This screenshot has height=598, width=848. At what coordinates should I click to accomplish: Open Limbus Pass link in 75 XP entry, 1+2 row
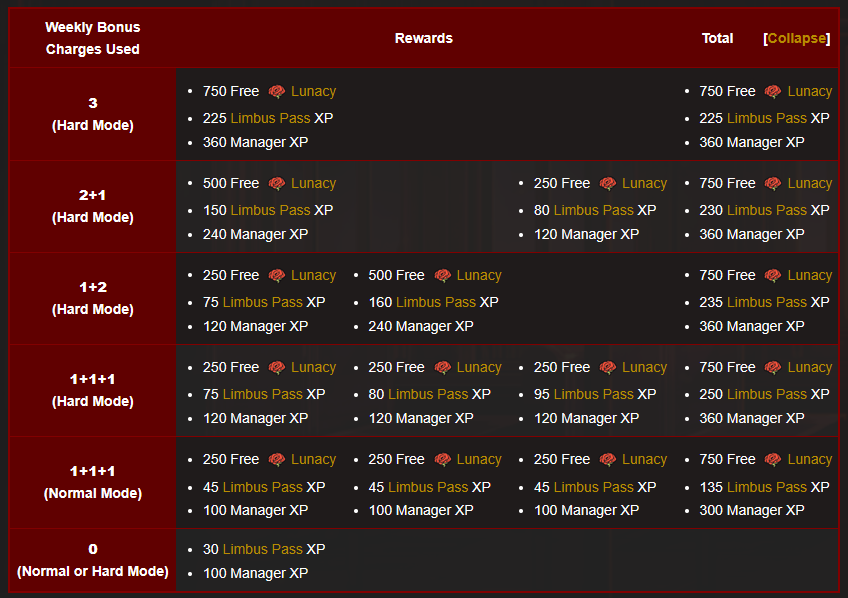[263, 302]
